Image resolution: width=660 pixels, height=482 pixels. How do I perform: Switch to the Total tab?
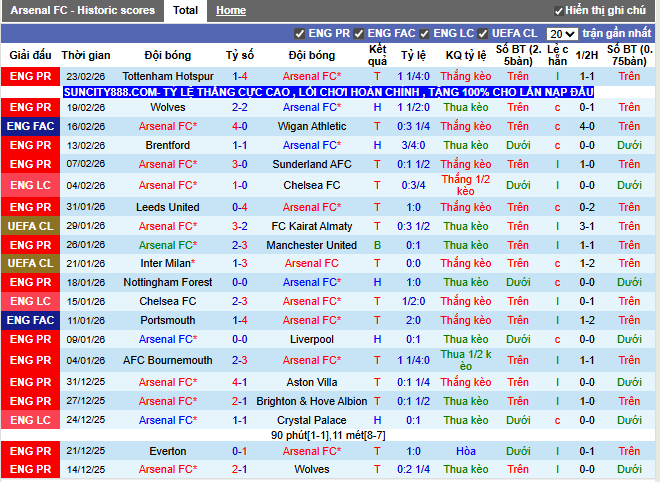click(185, 10)
